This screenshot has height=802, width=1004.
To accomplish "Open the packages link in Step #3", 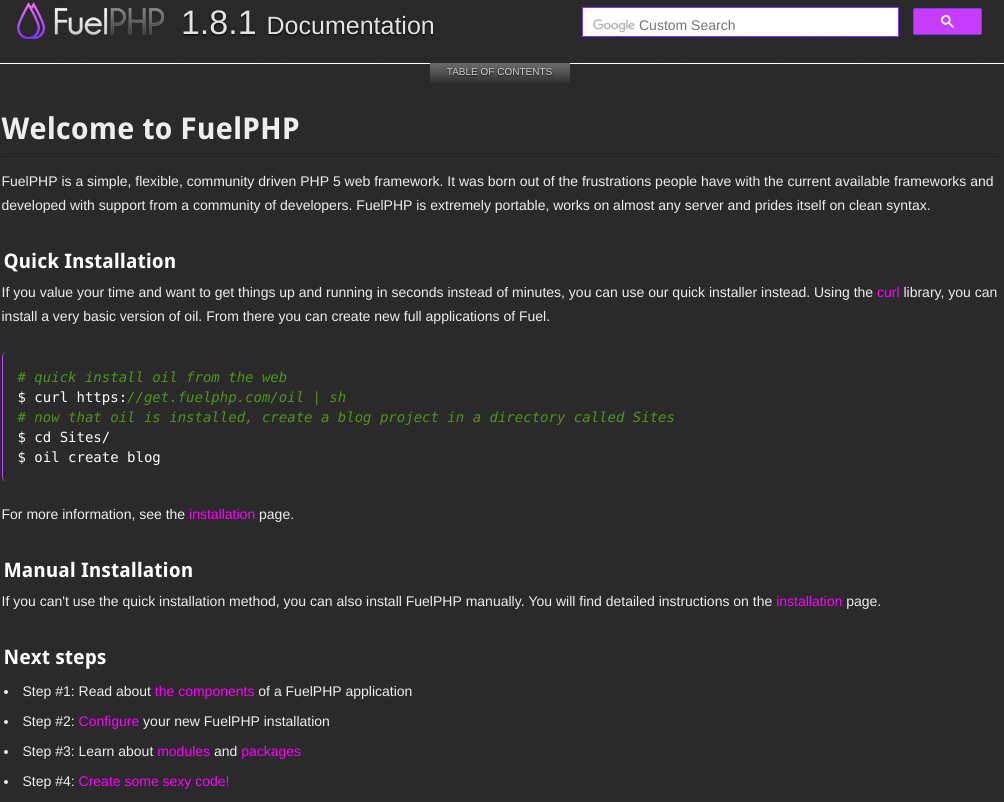I will click(271, 751).
